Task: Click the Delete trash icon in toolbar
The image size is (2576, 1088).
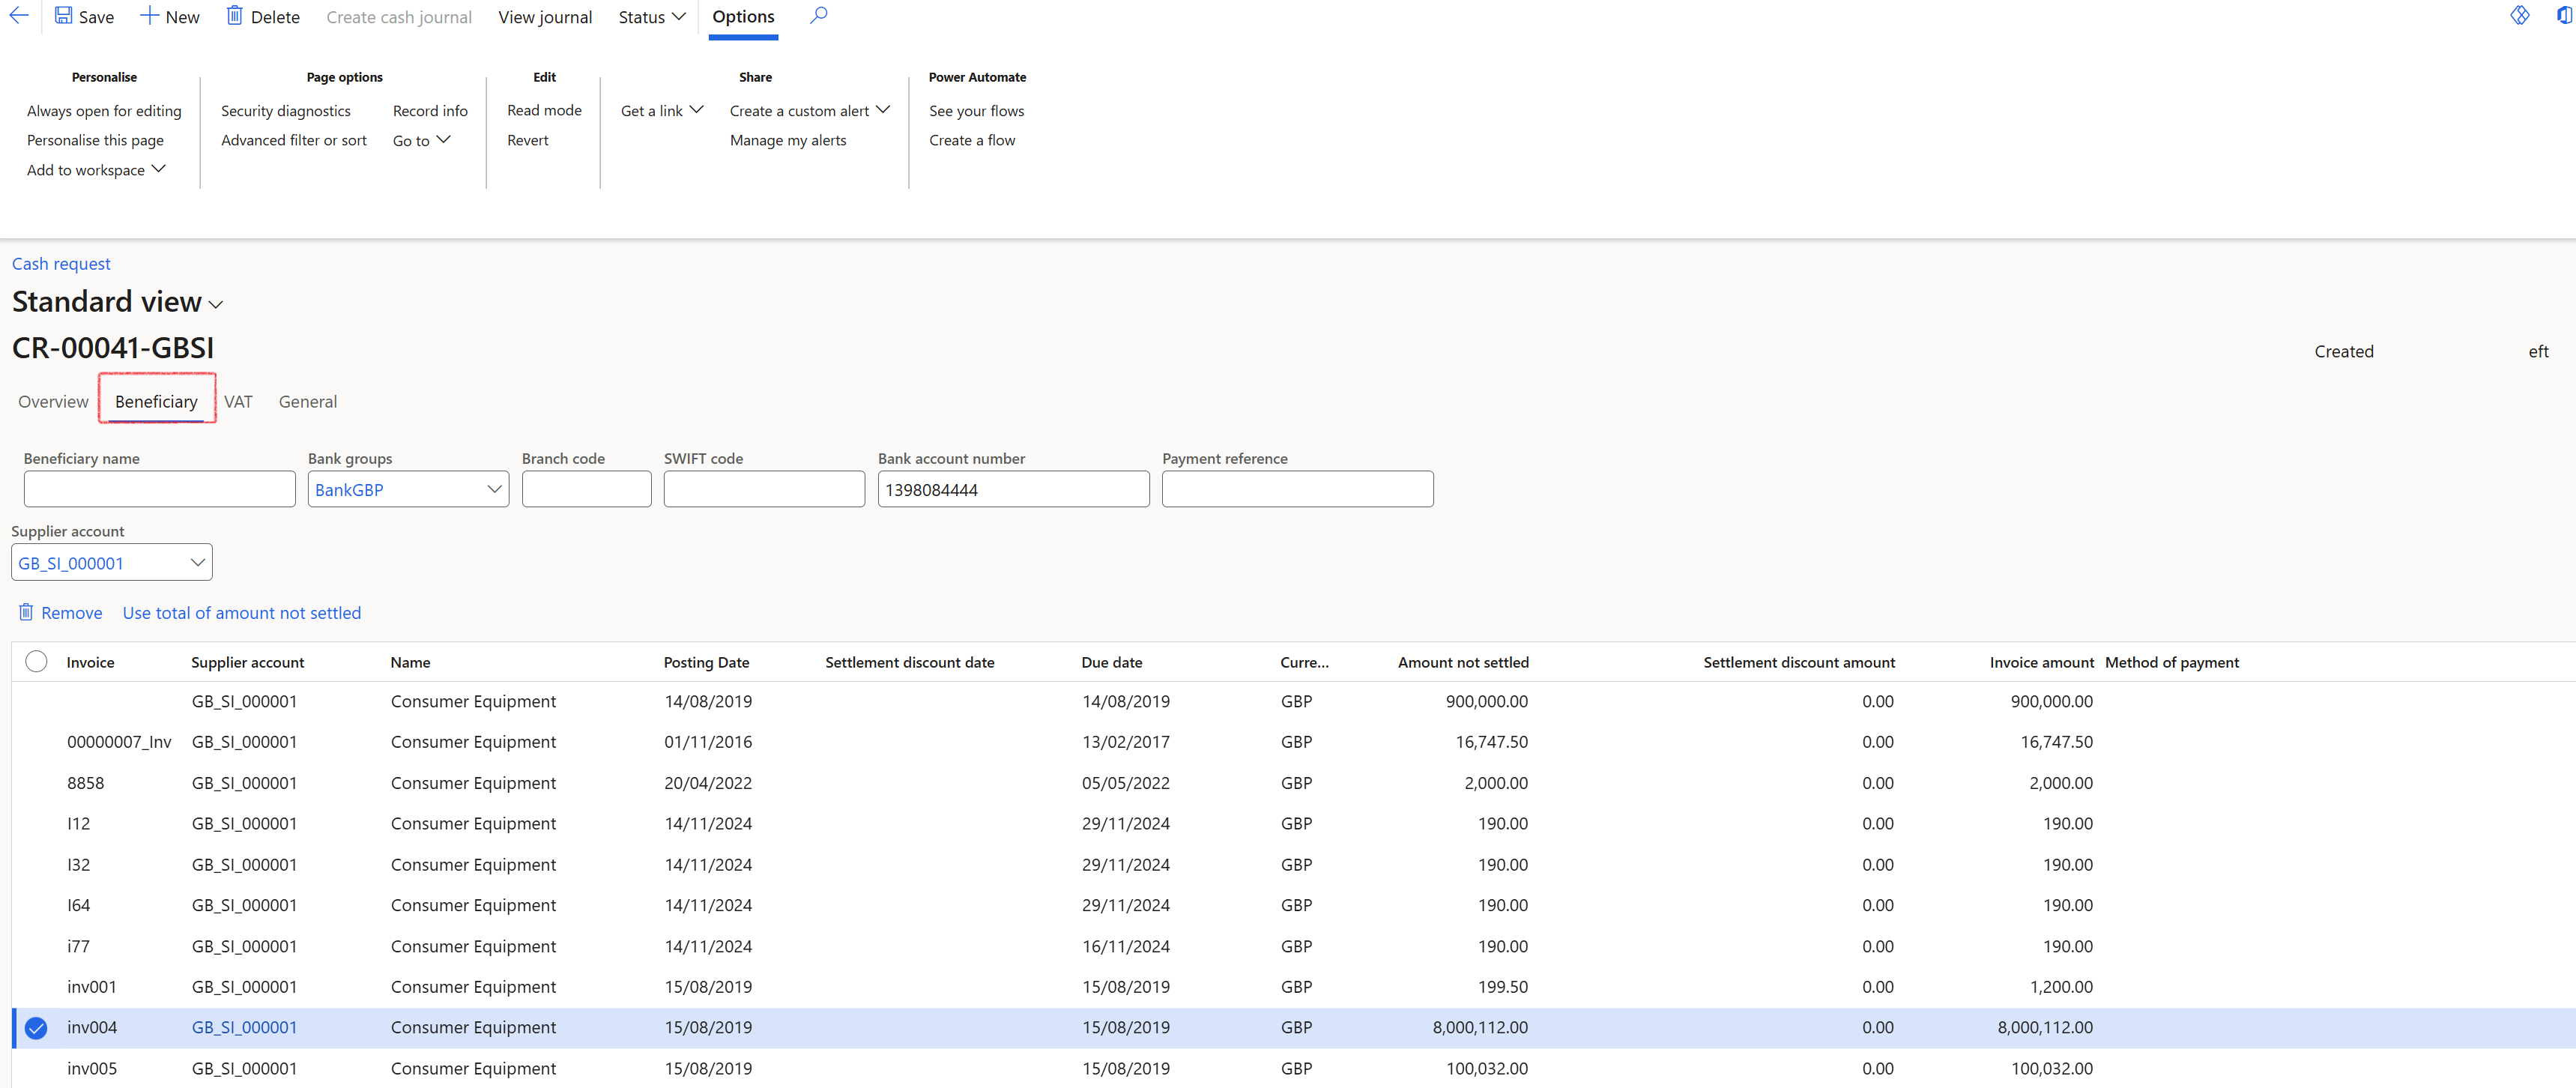Action: pos(234,16)
